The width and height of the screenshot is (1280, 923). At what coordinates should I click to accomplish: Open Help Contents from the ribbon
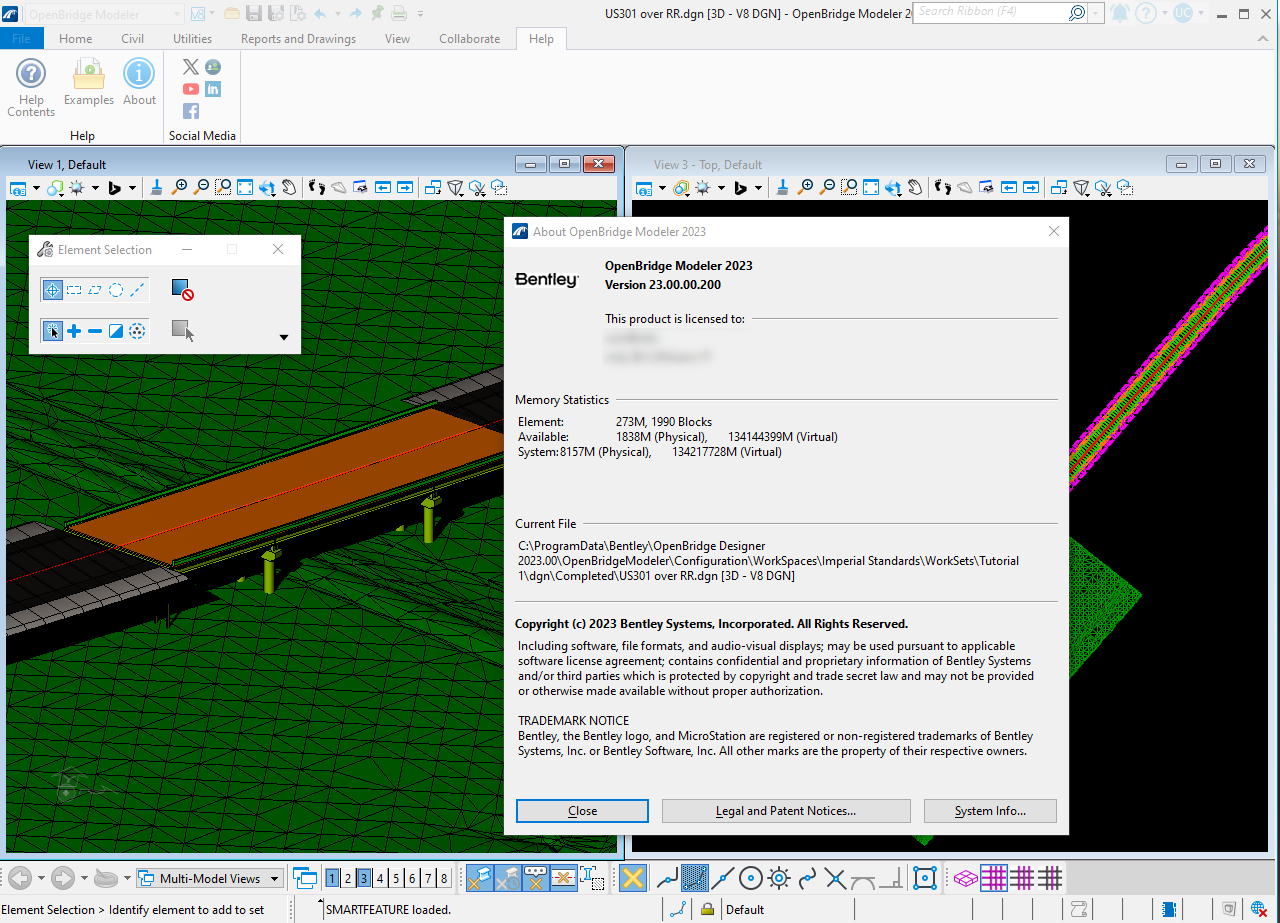pos(31,88)
